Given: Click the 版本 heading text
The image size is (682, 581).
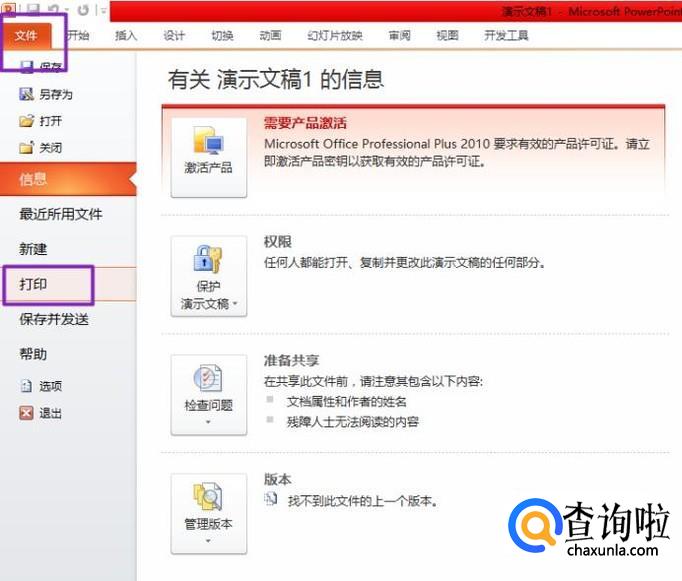Looking at the screenshot, I should click(277, 479).
